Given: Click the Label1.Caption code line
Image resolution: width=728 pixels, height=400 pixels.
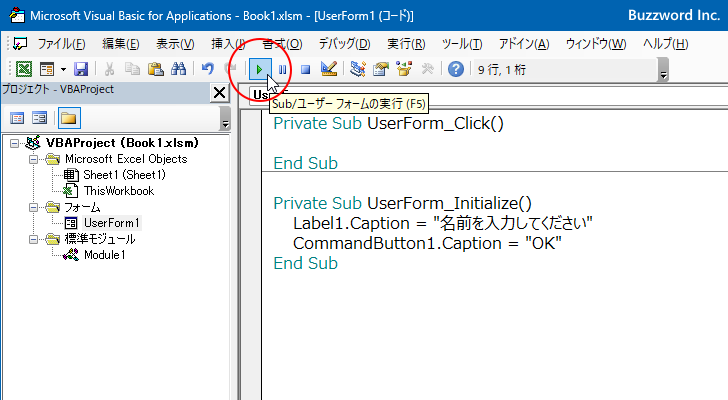Looking at the screenshot, I should coord(442,223).
